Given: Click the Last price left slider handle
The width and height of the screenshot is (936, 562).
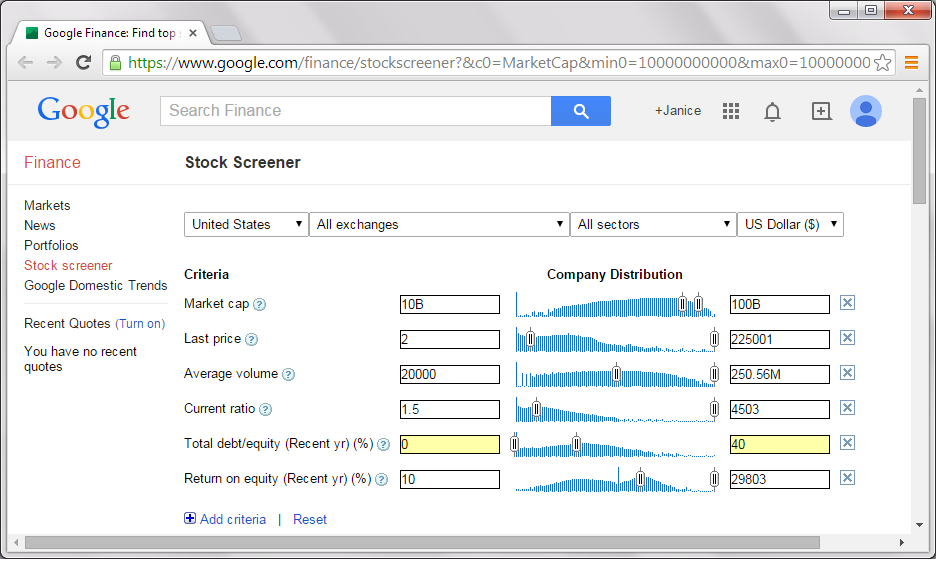Looking at the screenshot, I should click(530, 340).
